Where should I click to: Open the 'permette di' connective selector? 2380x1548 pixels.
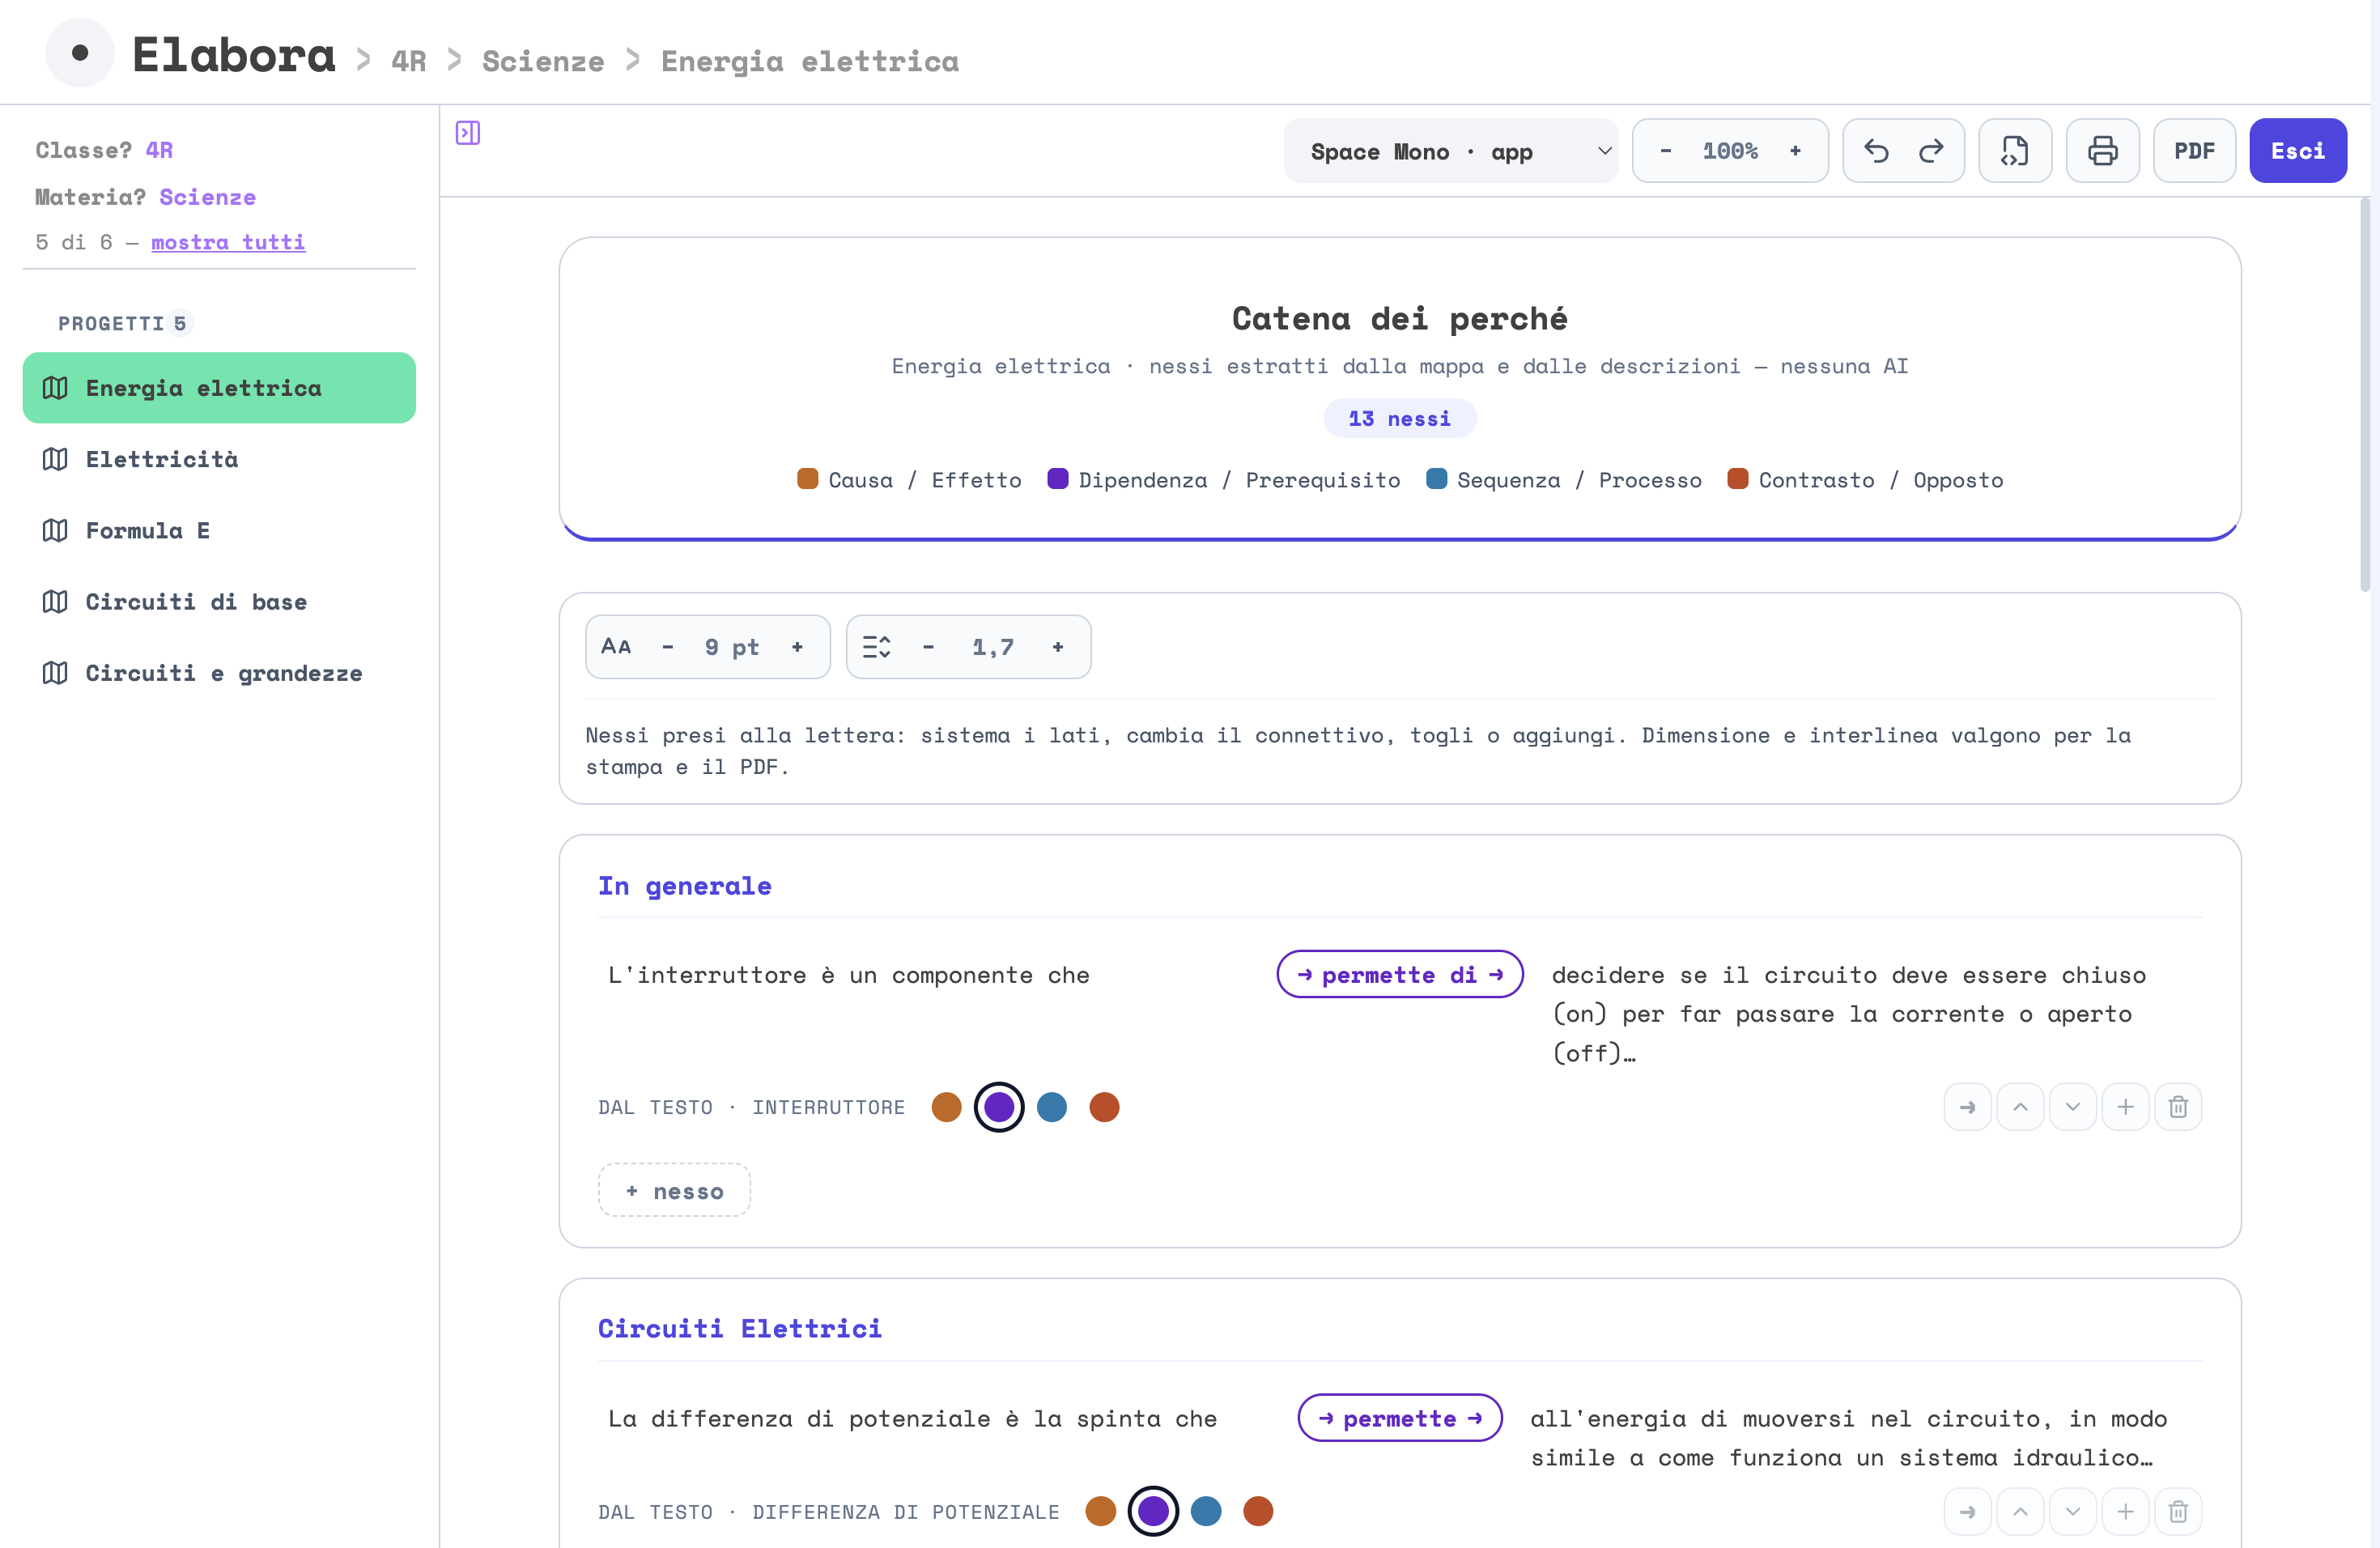coord(1400,974)
